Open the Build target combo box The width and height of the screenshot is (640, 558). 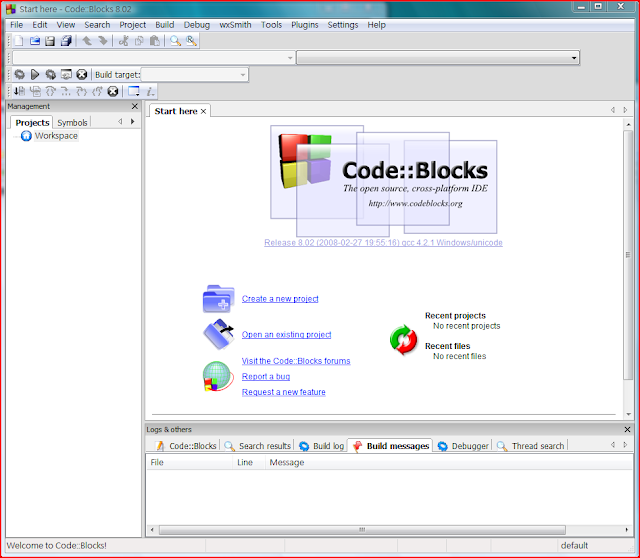[194, 75]
